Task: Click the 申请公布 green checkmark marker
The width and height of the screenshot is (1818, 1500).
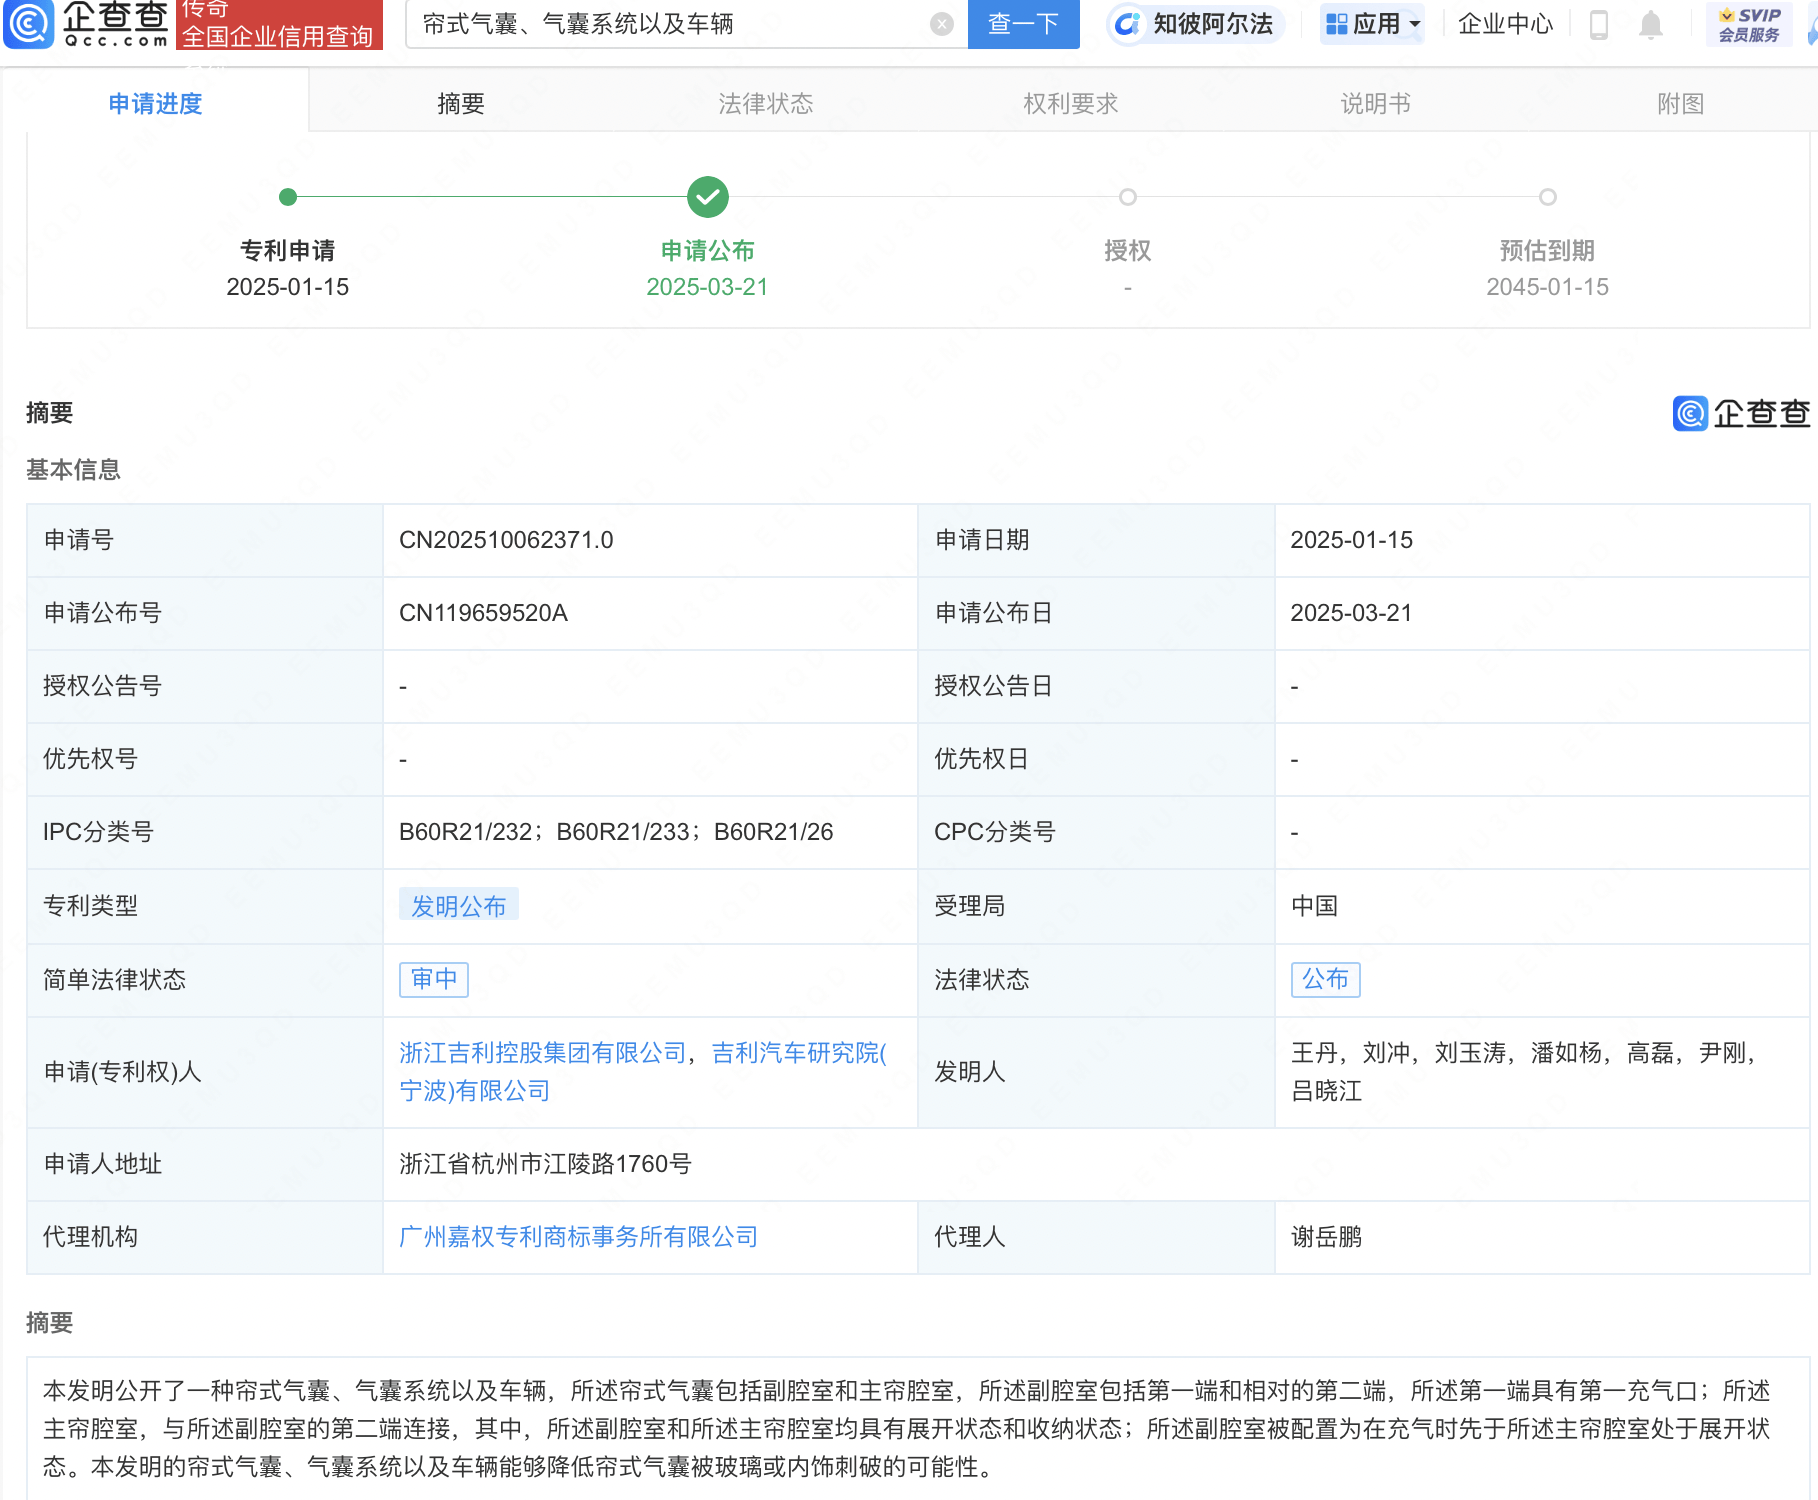Action: 708,197
